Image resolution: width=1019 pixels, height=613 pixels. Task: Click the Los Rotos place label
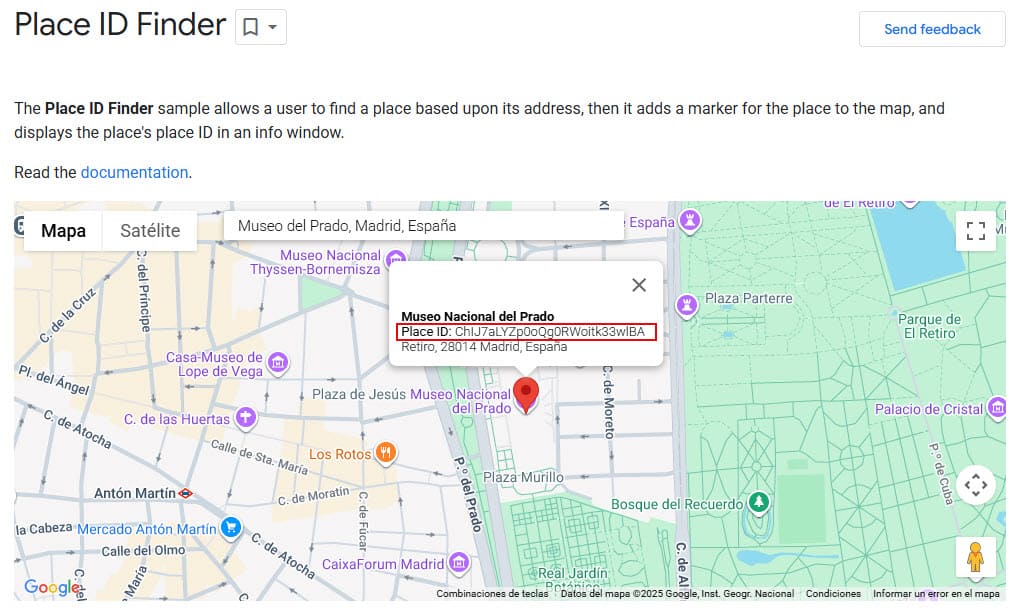pyautogui.click(x=340, y=454)
